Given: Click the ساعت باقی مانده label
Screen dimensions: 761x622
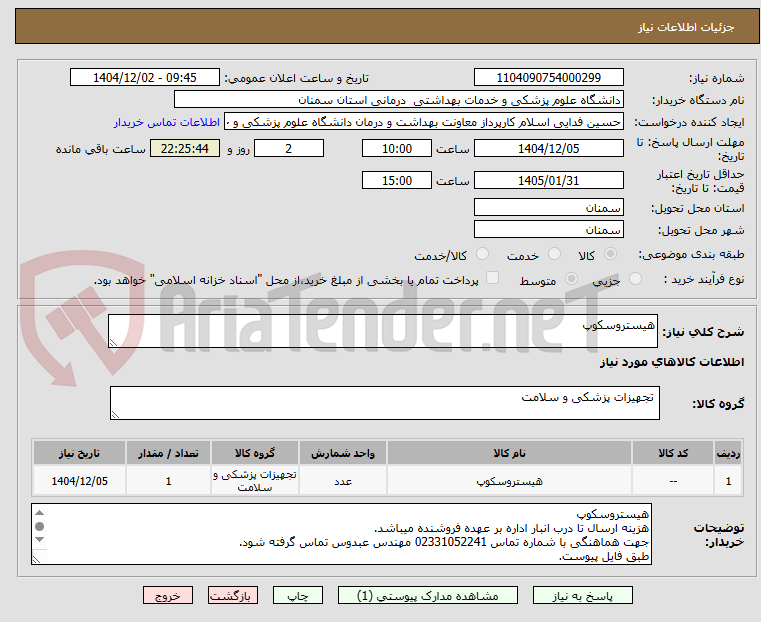Looking at the screenshot, I should point(100,149).
